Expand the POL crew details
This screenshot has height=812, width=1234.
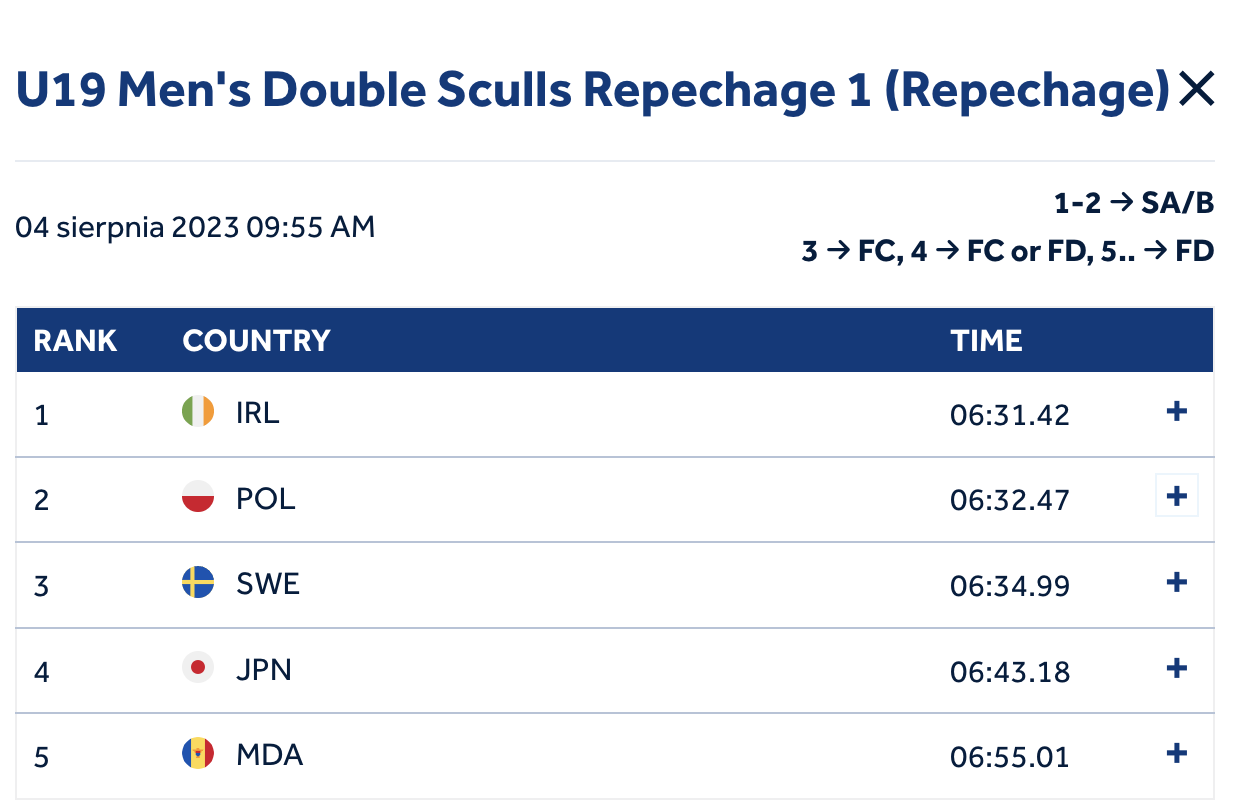pyautogui.click(x=1177, y=495)
